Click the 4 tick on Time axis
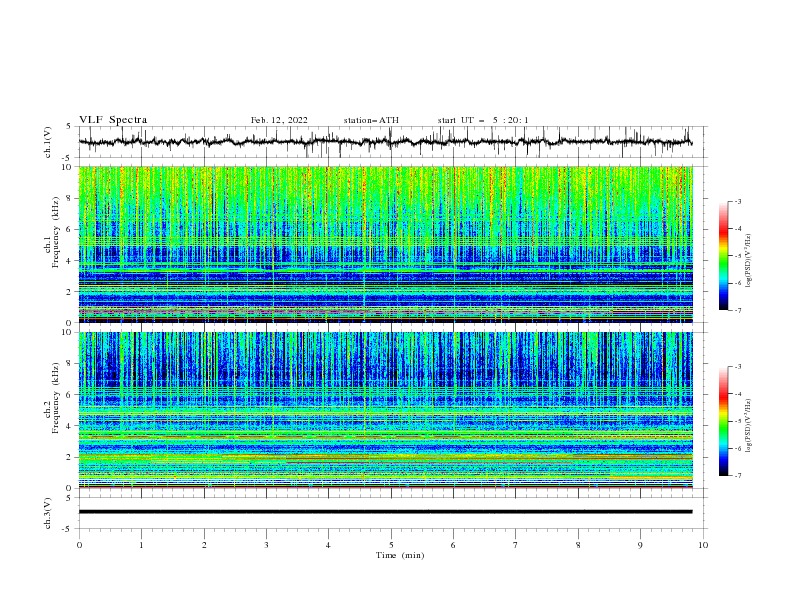Image resolution: width=792 pixels, height=612 pixels. 328,545
